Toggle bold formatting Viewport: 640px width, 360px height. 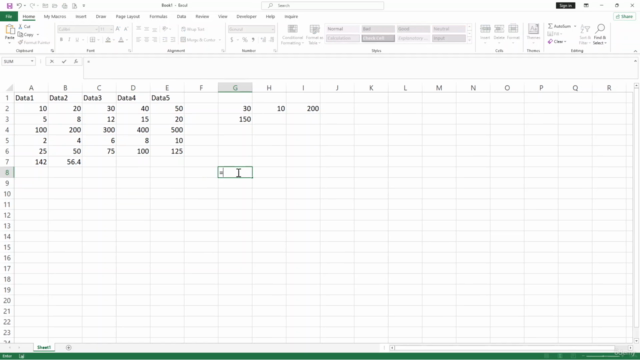point(61,40)
